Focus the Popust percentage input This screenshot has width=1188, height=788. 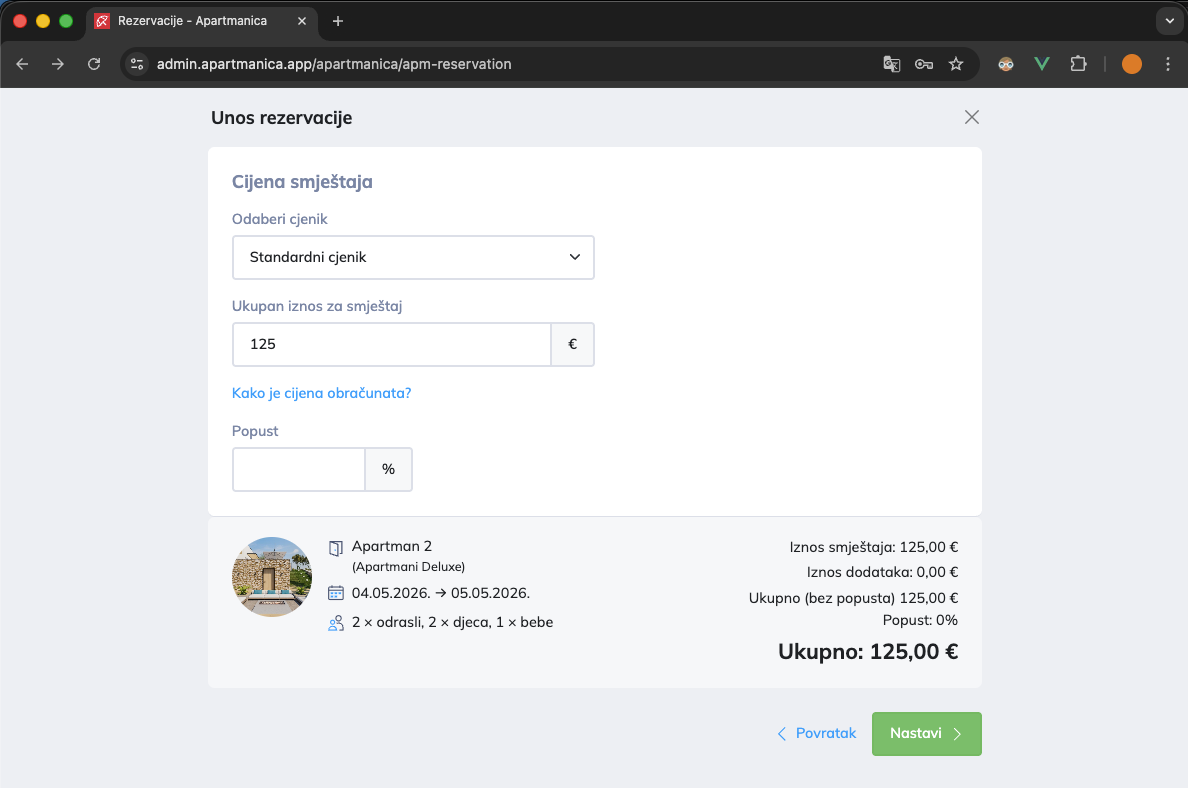point(299,470)
